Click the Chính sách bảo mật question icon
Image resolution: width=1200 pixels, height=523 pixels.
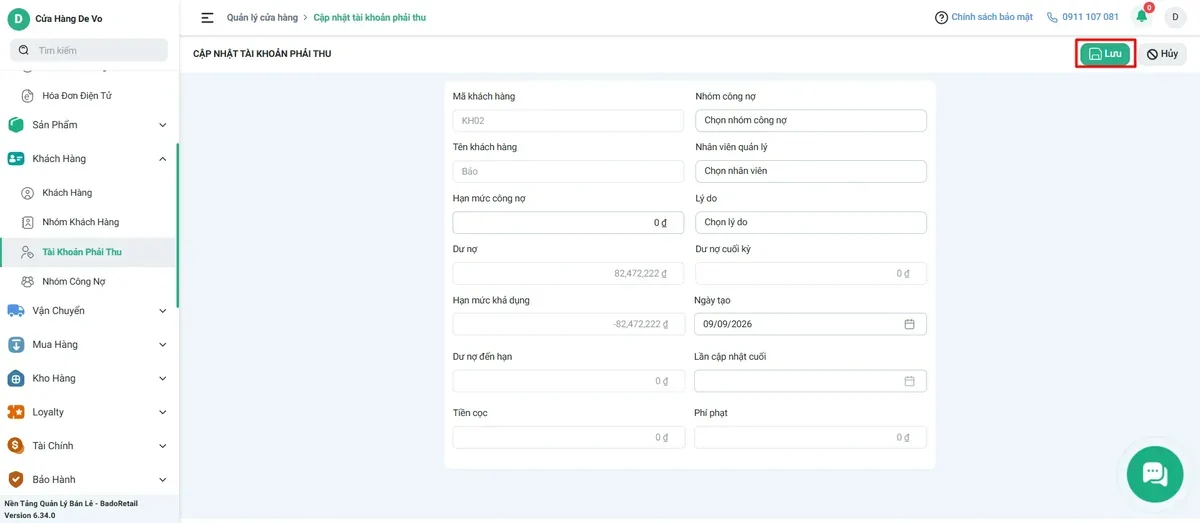click(x=941, y=18)
